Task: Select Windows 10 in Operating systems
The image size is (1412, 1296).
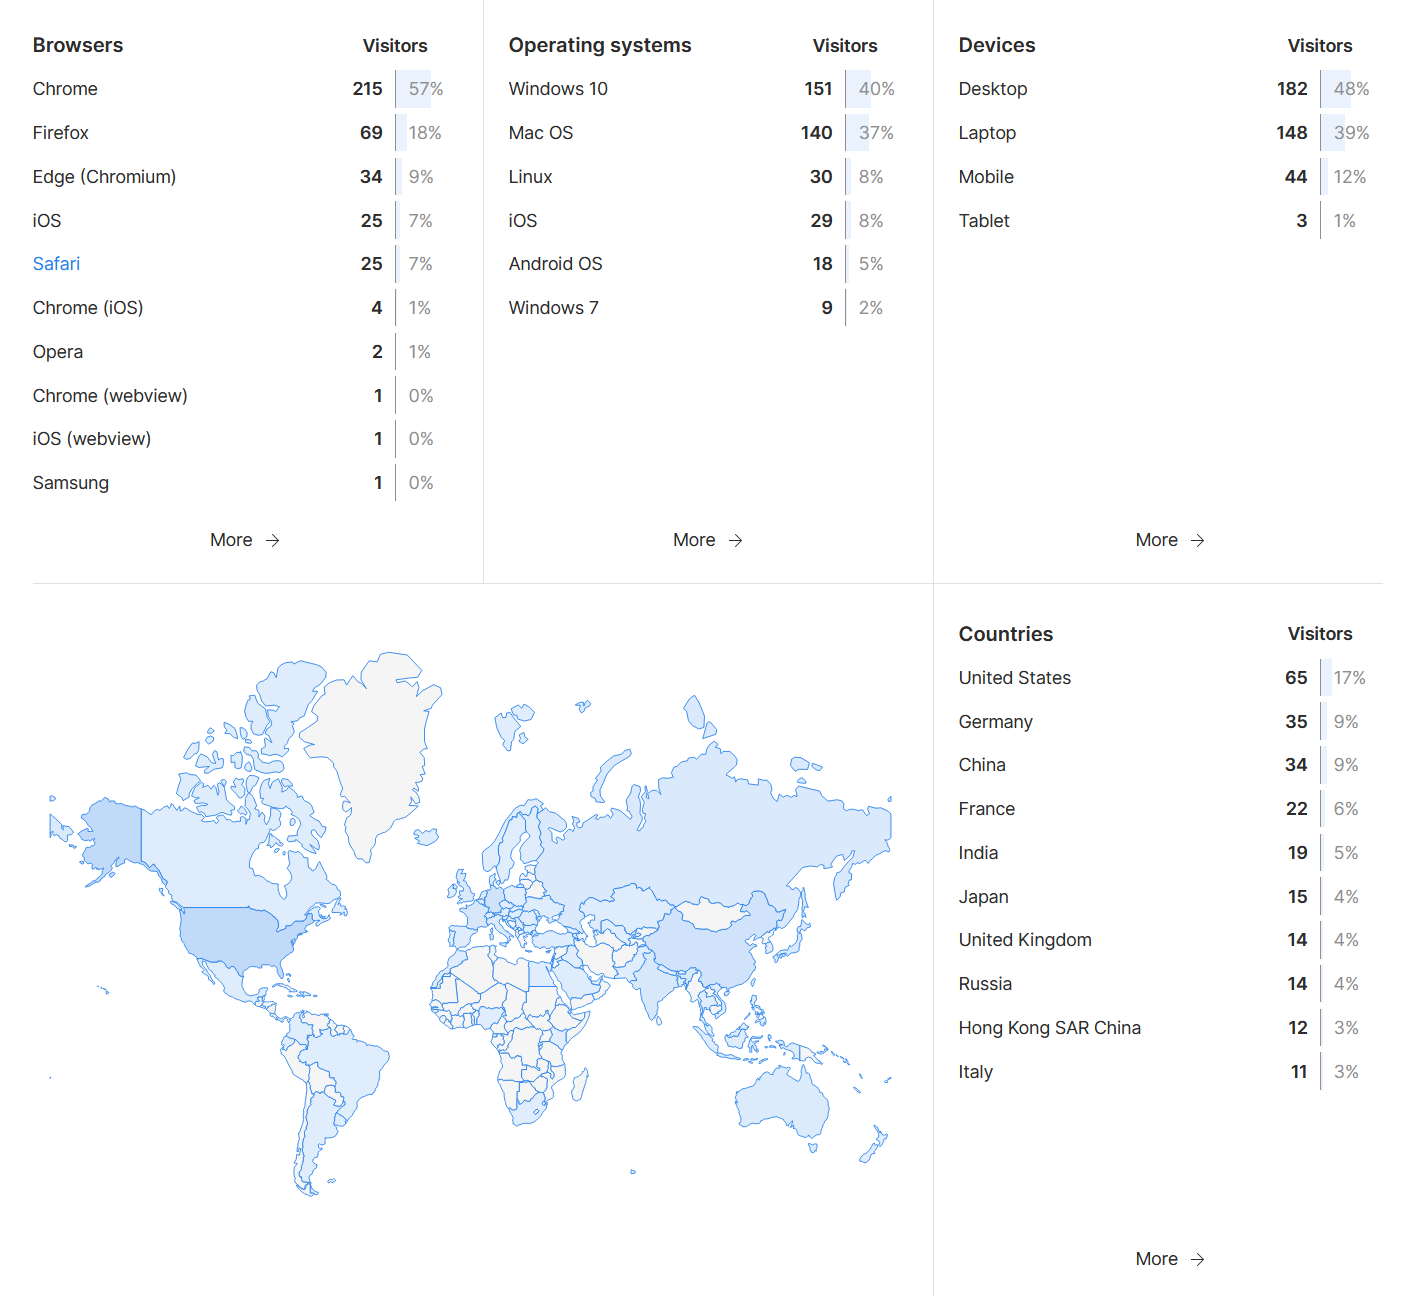Action: point(558,89)
